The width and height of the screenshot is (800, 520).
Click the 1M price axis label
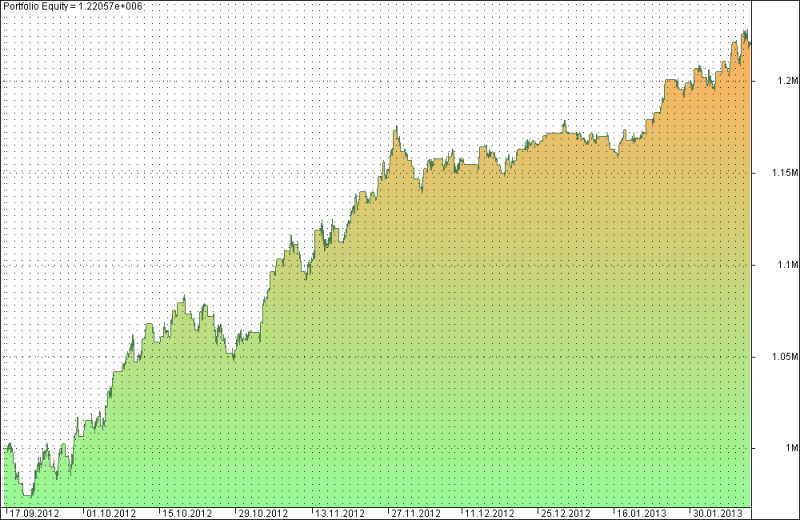click(791, 448)
